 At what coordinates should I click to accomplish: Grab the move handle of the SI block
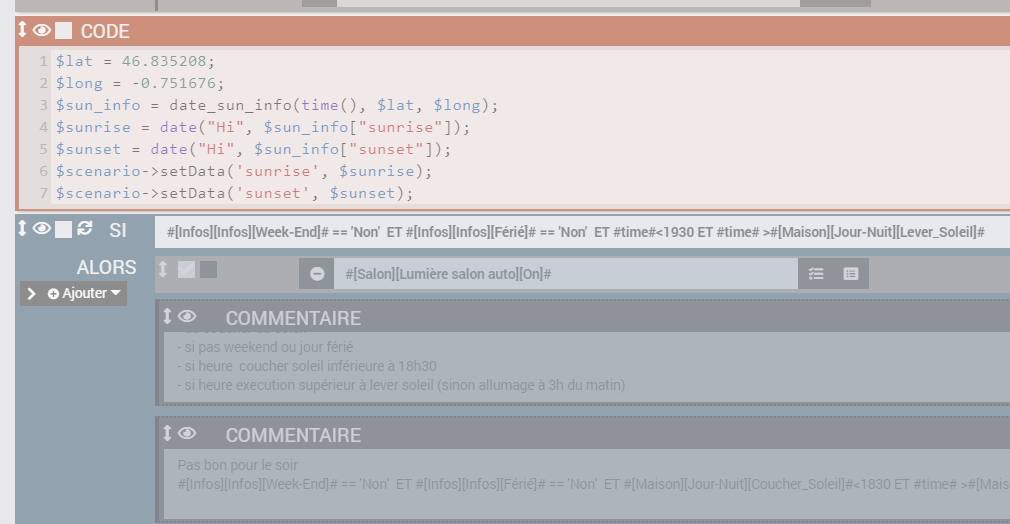point(22,228)
